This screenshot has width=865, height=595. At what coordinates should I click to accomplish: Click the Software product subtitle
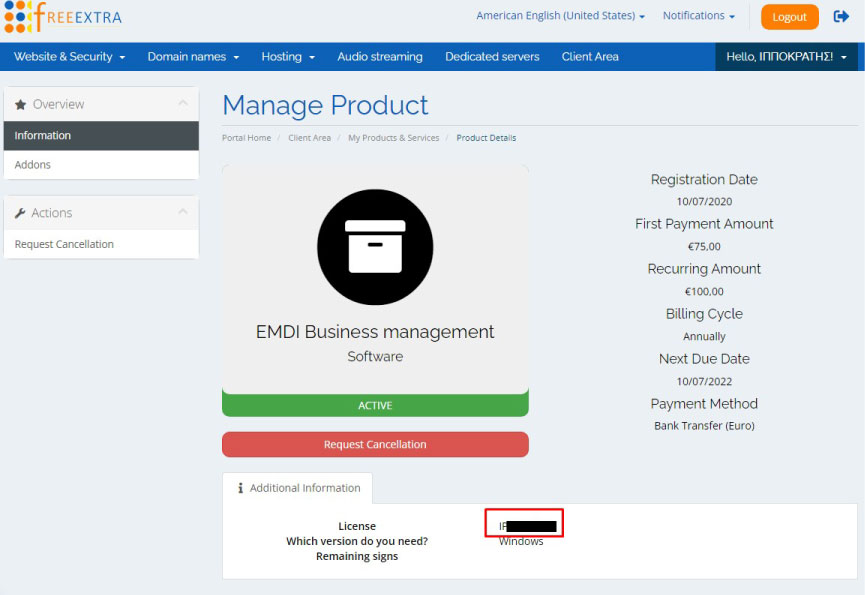tap(375, 357)
